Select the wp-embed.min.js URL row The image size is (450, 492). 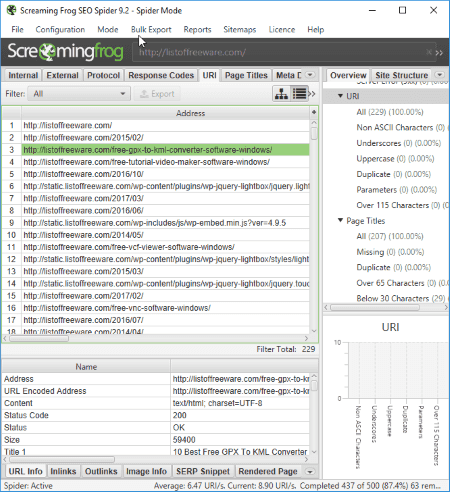click(156, 223)
